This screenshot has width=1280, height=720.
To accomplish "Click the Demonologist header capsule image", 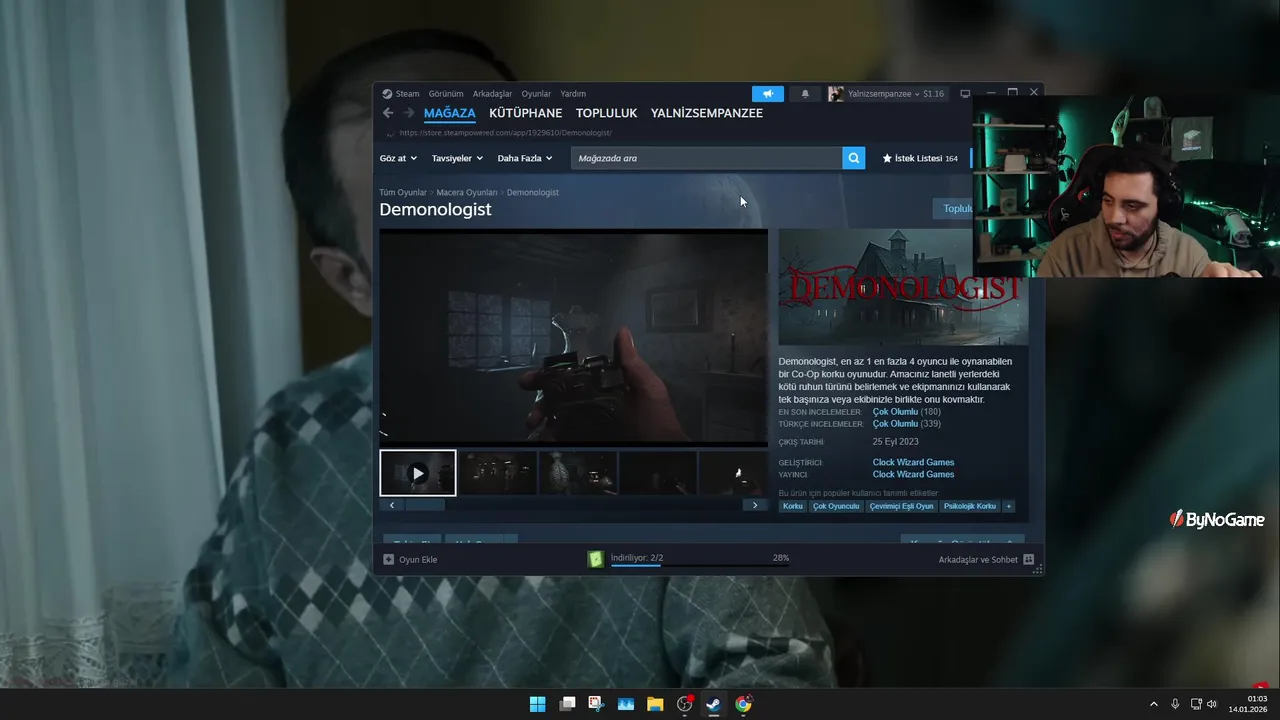I will pos(903,287).
